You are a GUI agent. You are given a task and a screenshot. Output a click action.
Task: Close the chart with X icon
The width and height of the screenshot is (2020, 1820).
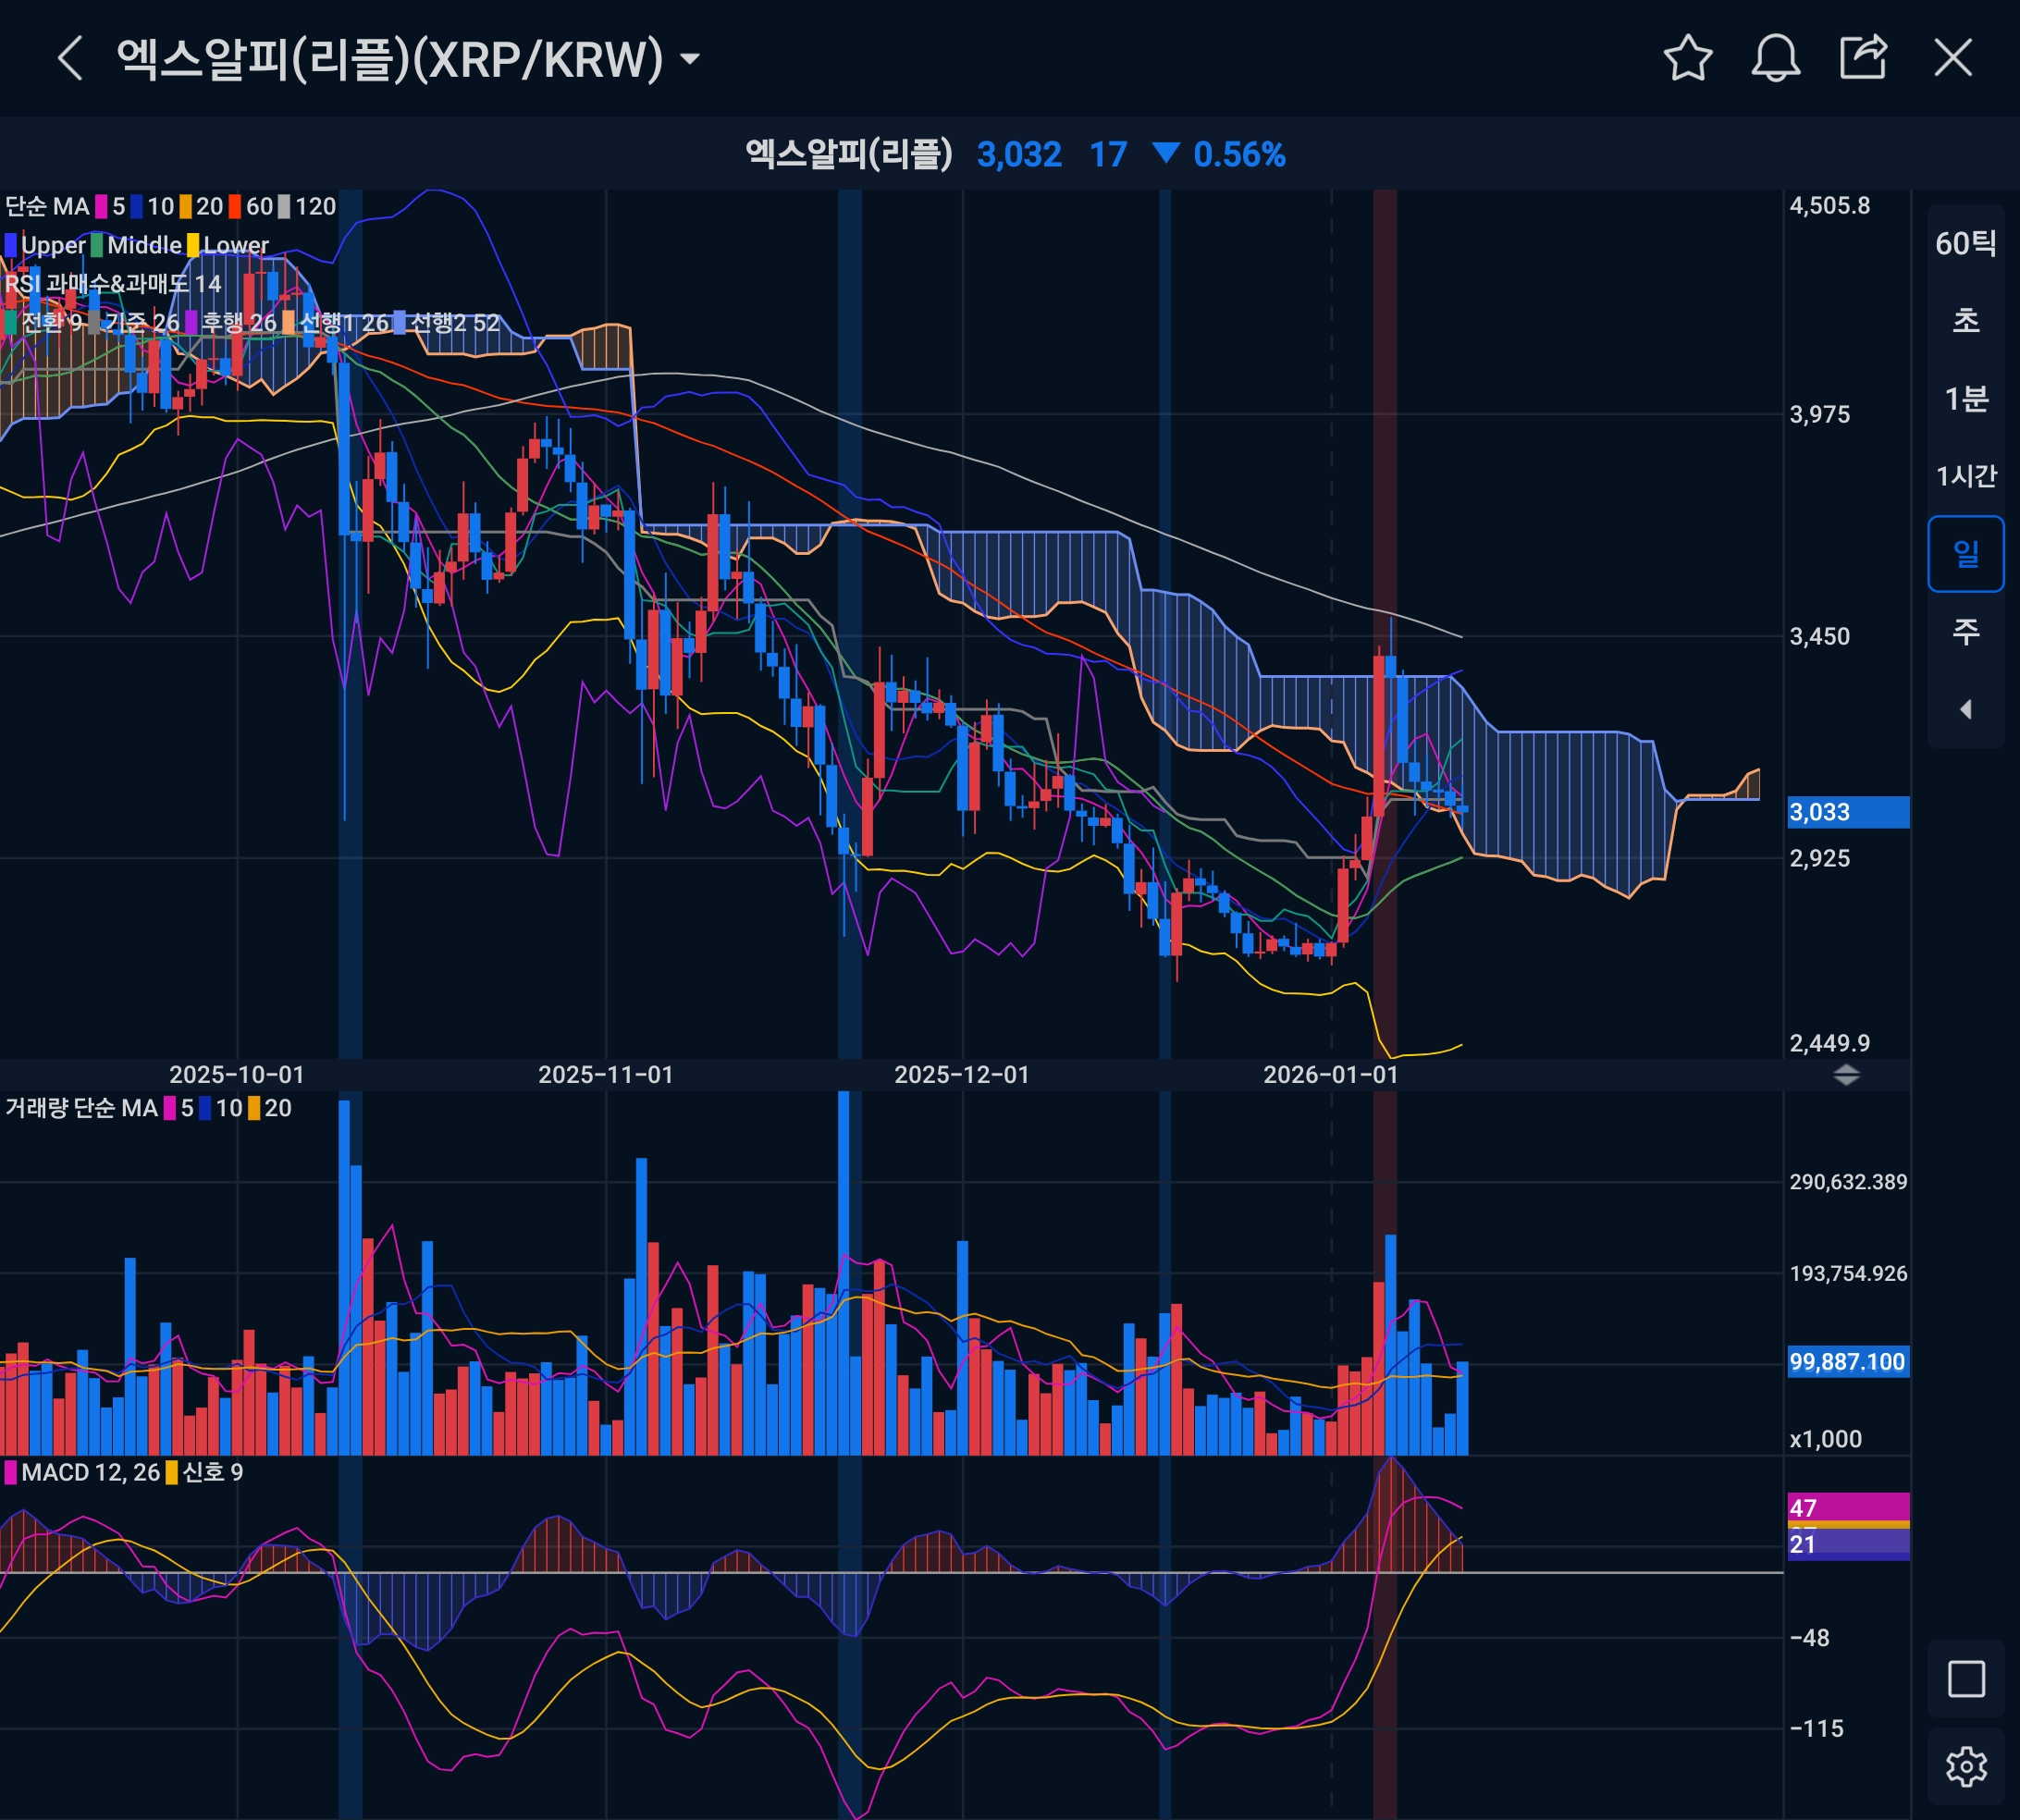coord(1952,58)
